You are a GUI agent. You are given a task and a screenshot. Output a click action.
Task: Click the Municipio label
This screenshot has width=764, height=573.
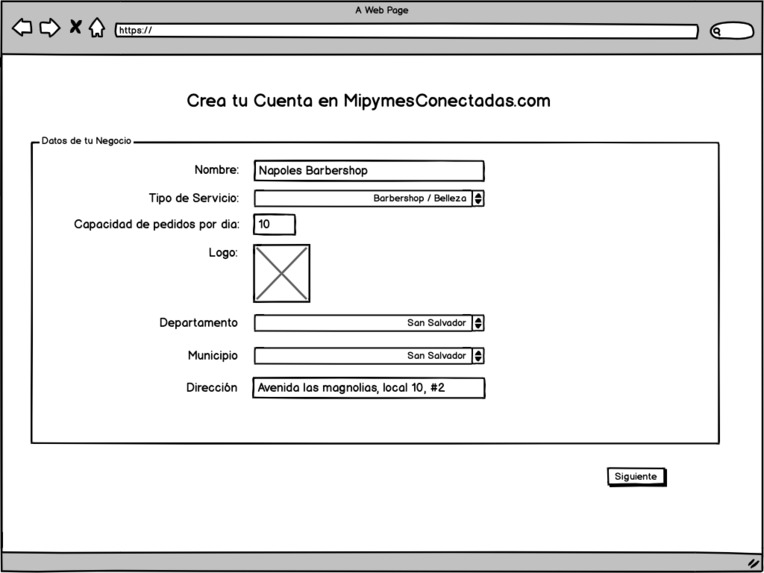(213, 356)
